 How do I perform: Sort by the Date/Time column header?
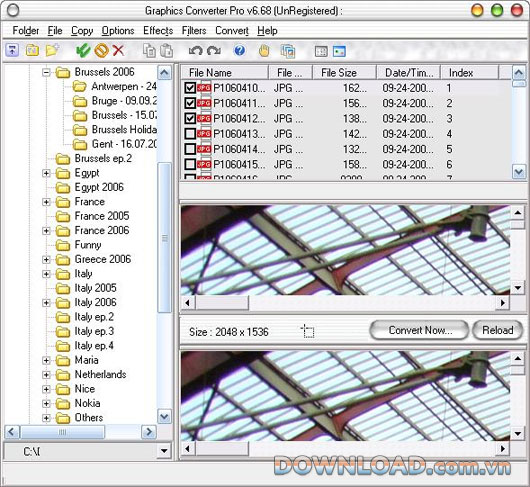coord(408,73)
